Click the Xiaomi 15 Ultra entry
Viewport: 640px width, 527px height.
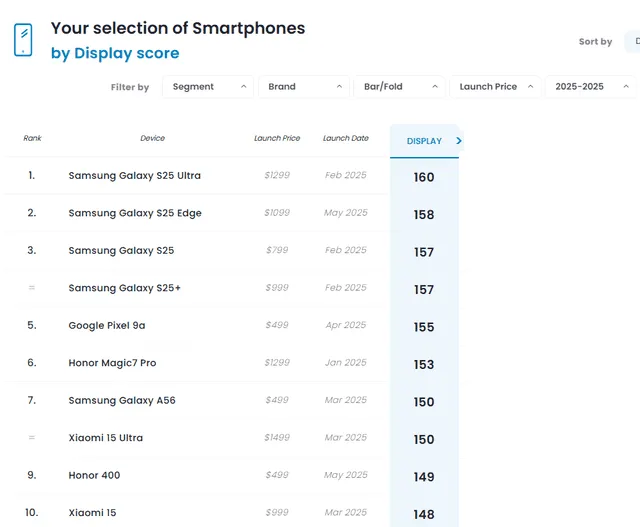point(106,438)
